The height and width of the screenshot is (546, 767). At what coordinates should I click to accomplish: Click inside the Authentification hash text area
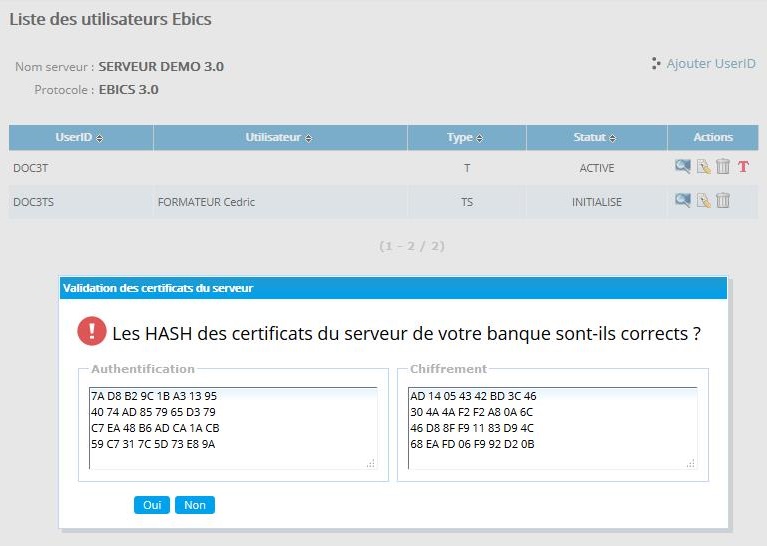pyautogui.click(x=232, y=427)
